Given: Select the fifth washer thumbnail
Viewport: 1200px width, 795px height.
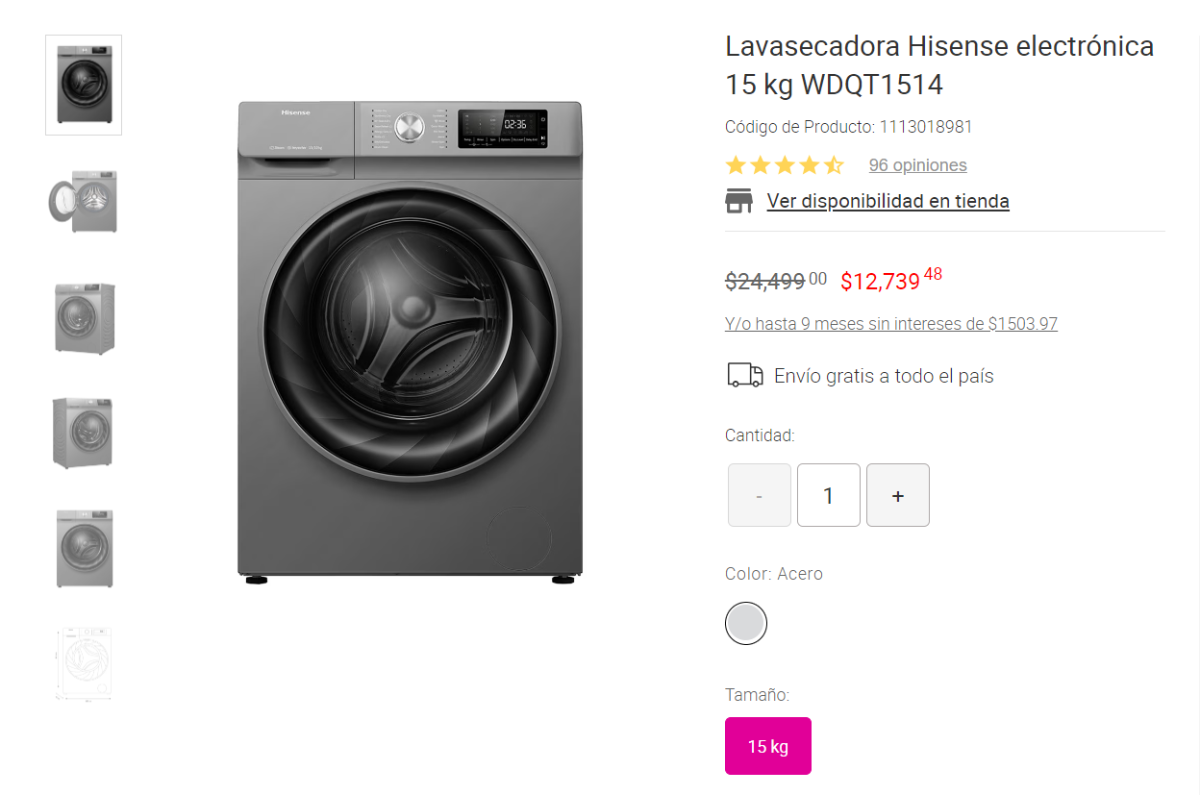Looking at the screenshot, I should click(84, 548).
